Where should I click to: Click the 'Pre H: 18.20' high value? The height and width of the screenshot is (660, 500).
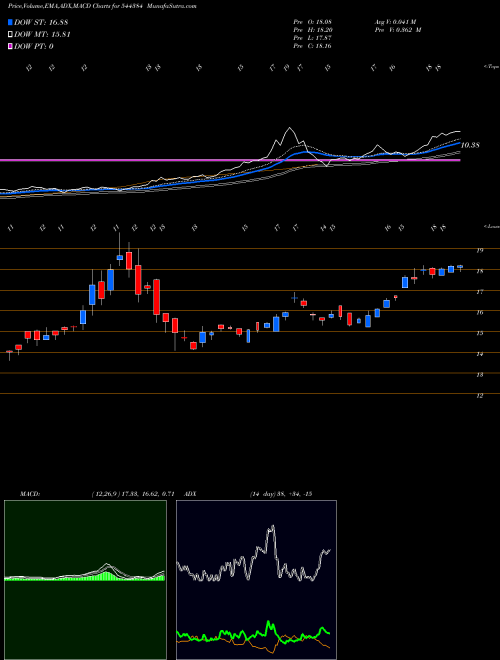pos(313,30)
